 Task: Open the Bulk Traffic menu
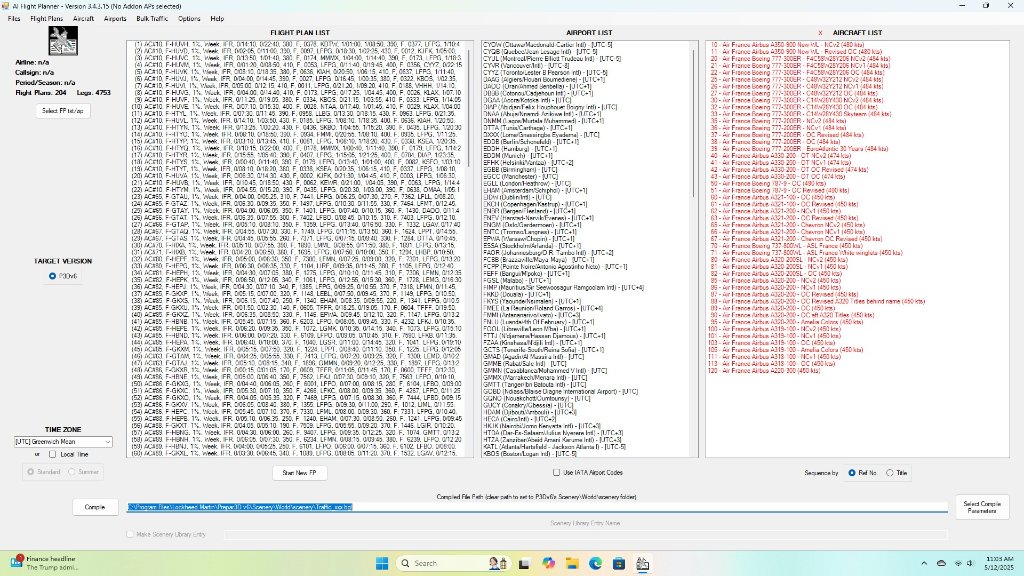pos(152,18)
